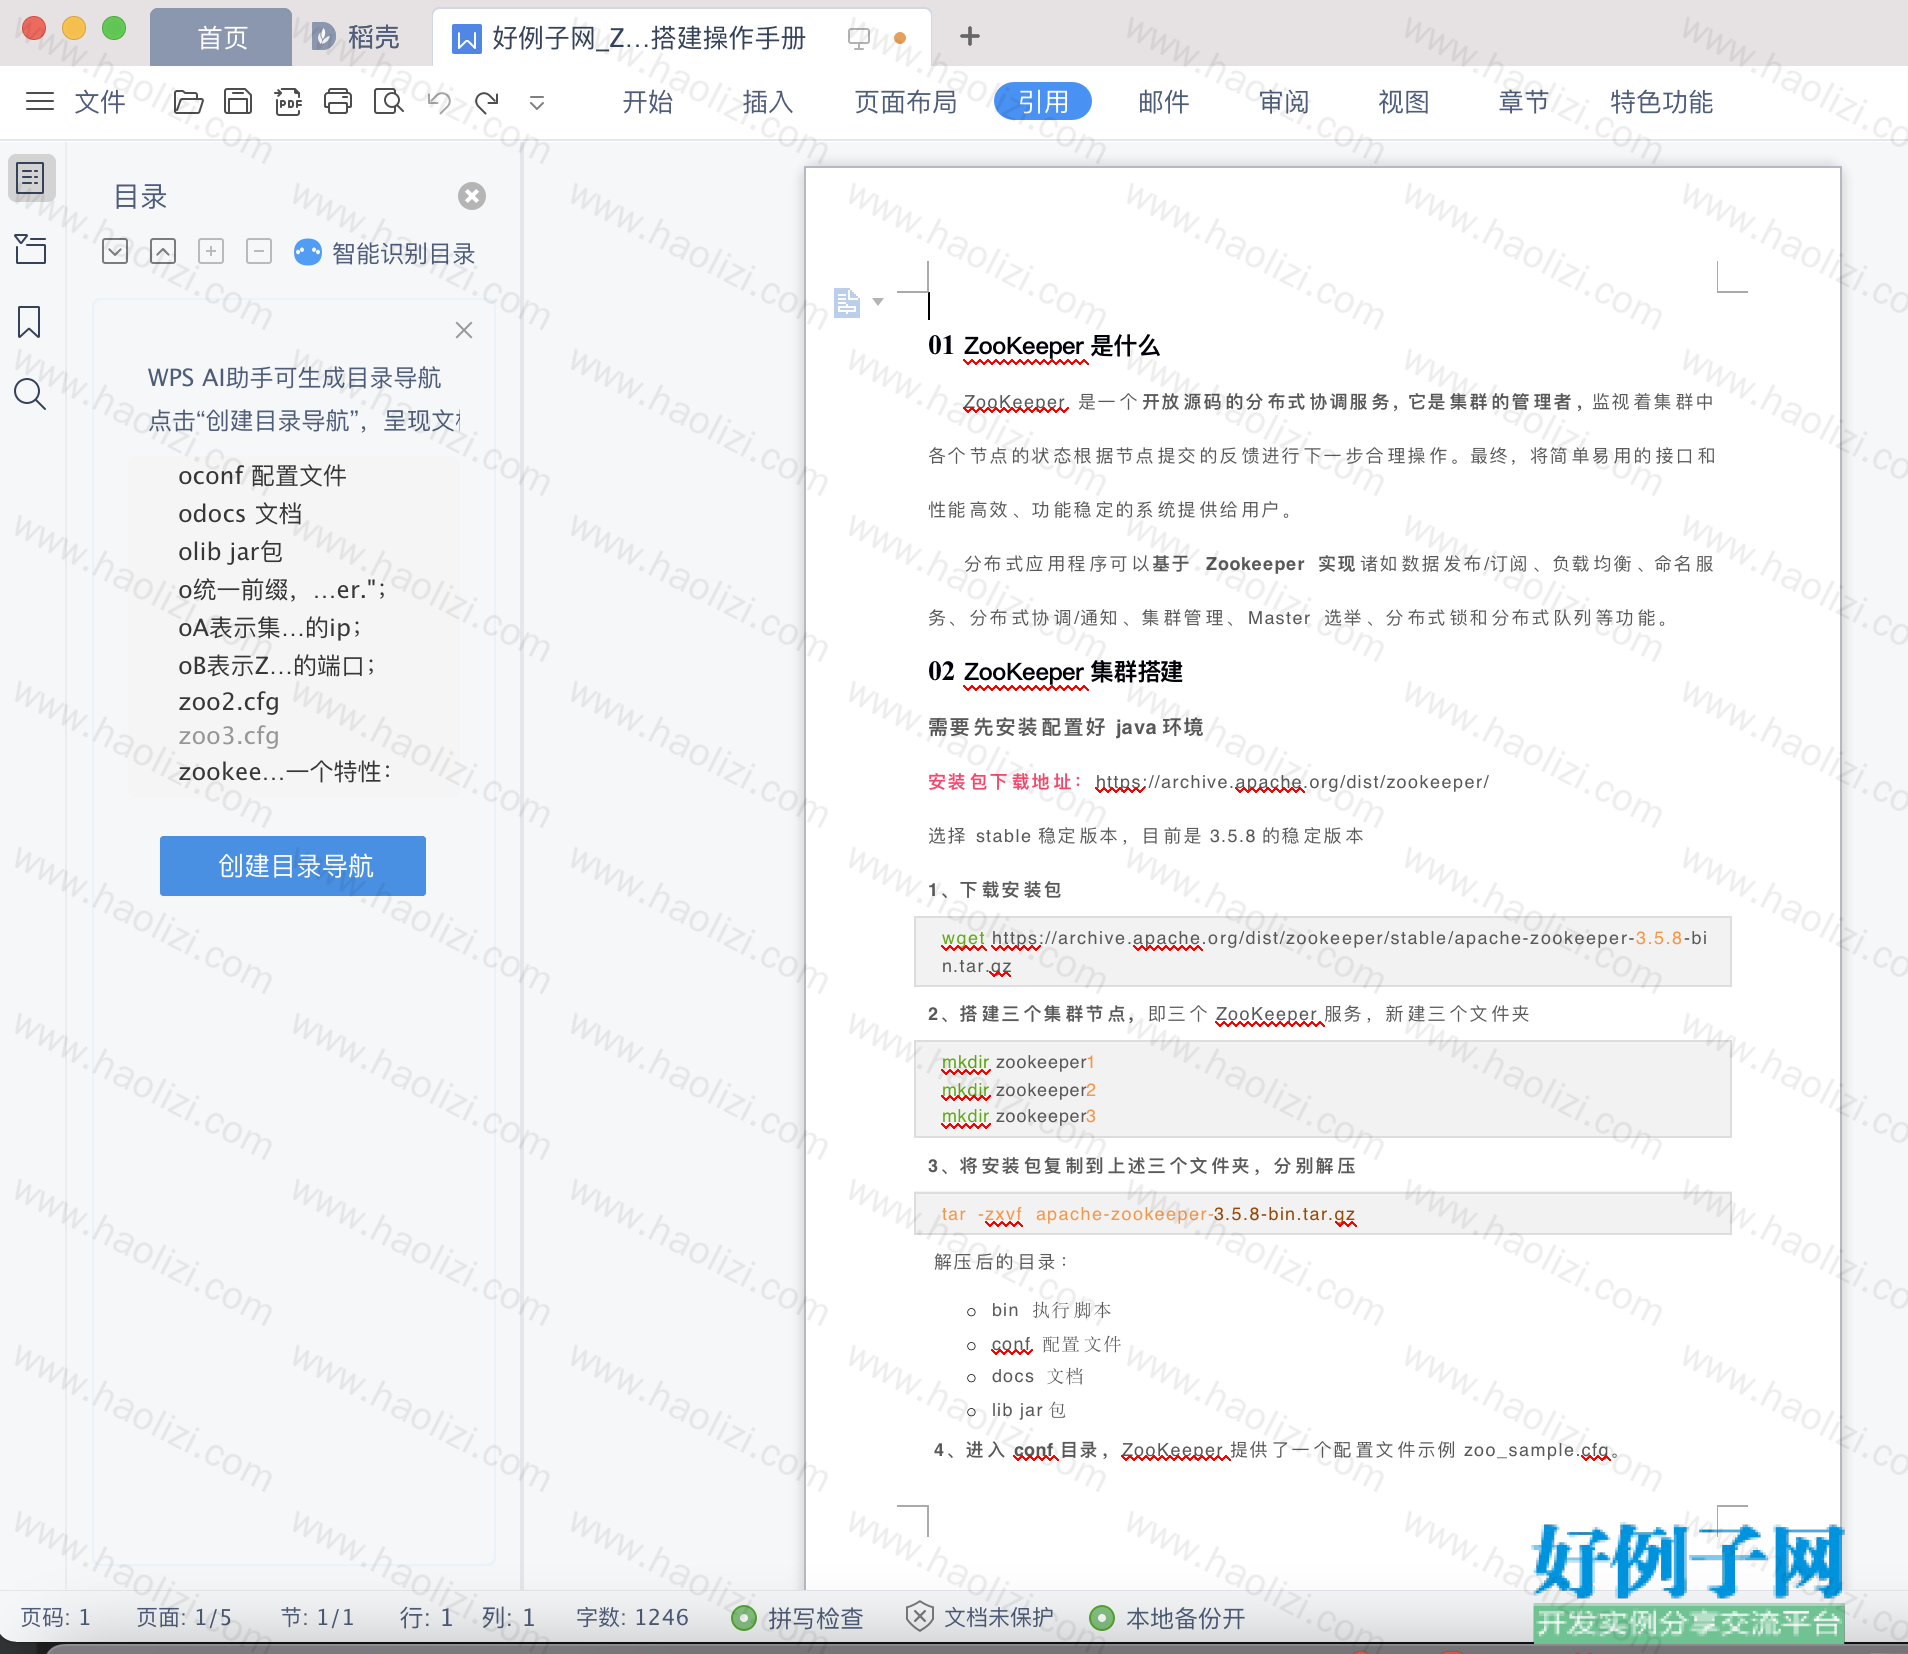1908x1654 pixels.
Task: Click mkdir zookeeper2 line
Action: click(x=1018, y=1090)
